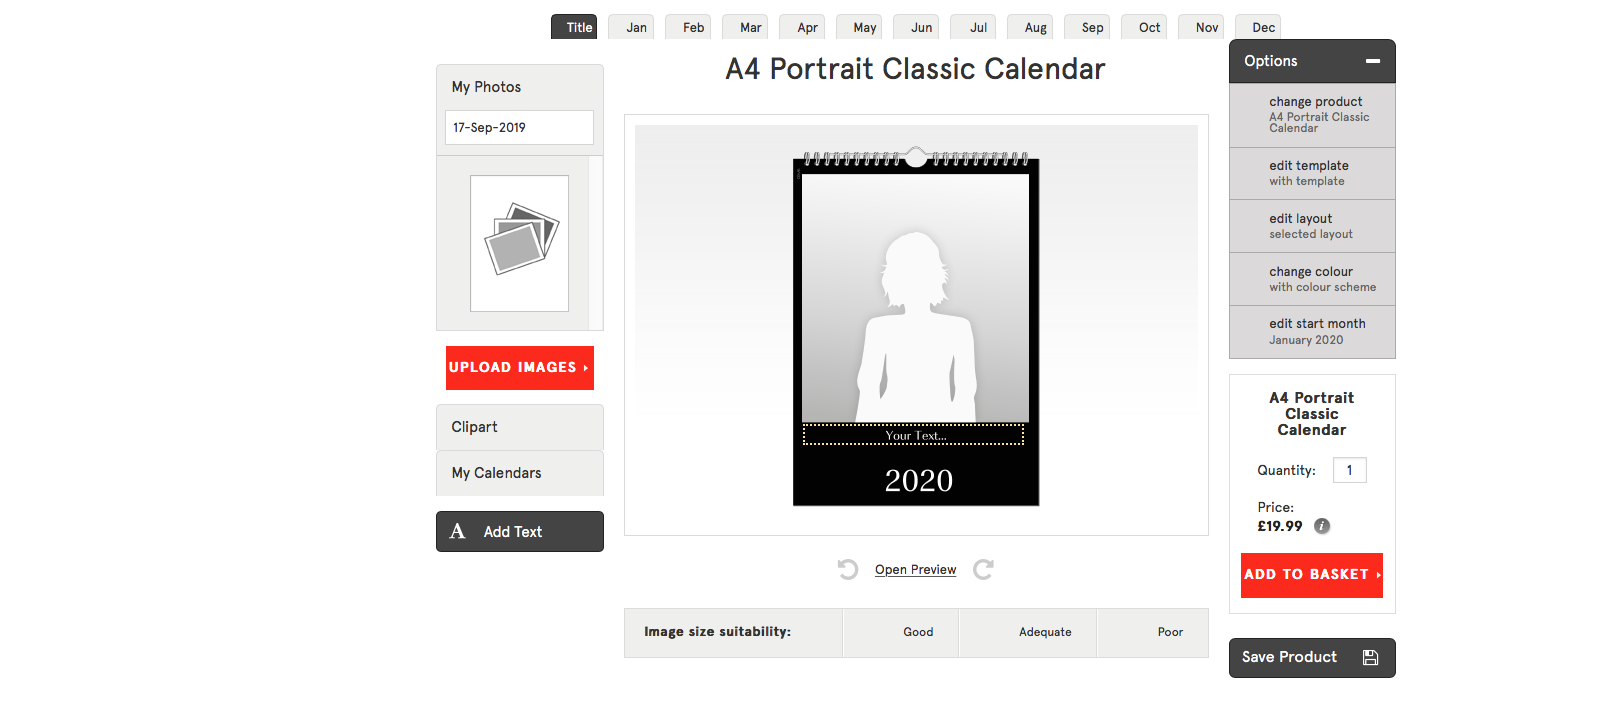Click the photo stack placeholder thumbnail
This screenshot has width=1618, height=715.
click(x=520, y=243)
